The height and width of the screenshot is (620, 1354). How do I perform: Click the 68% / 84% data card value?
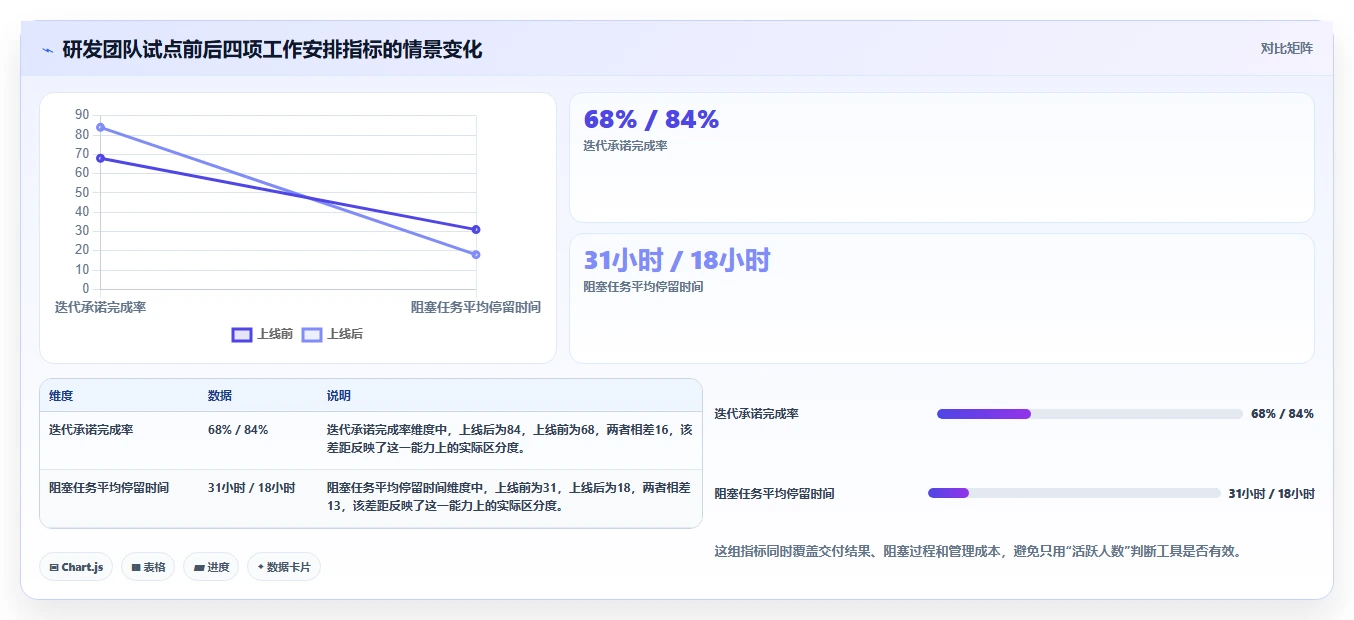pyautogui.click(x=651, y=120)
